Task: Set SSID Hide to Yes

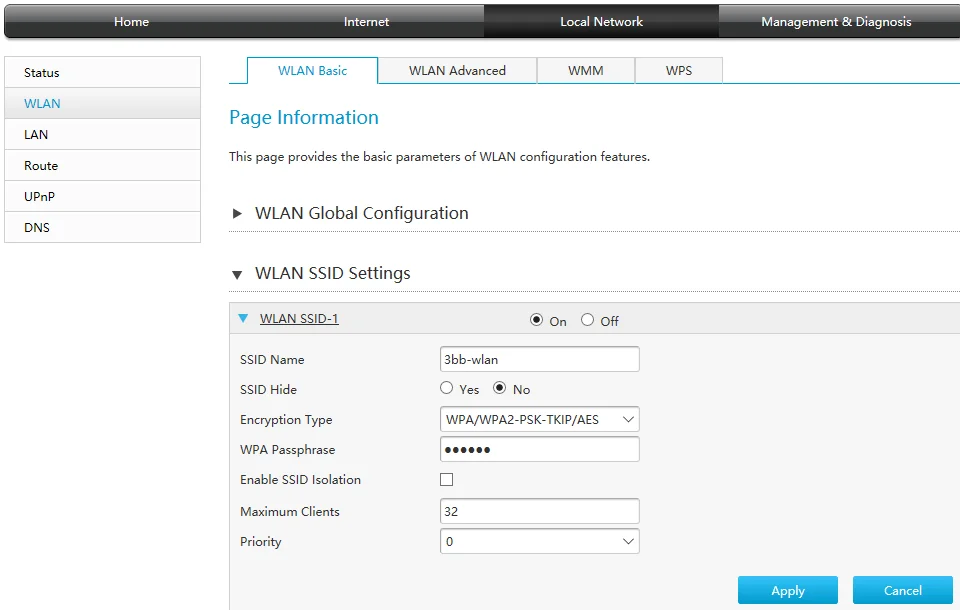Action: (x=447, y=388)
